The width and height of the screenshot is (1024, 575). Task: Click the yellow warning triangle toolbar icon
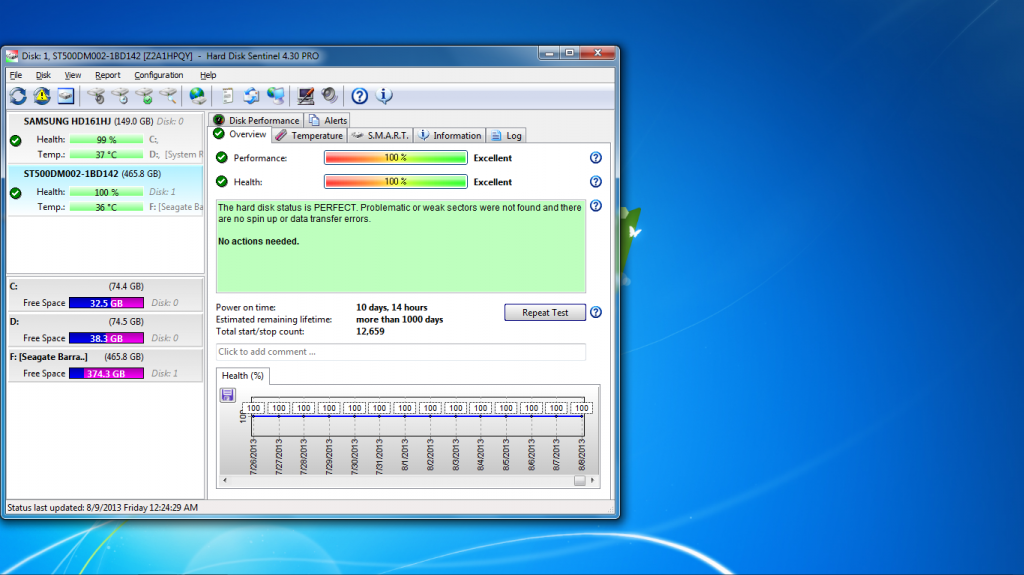pyautogui.click(x=42, y=96)
